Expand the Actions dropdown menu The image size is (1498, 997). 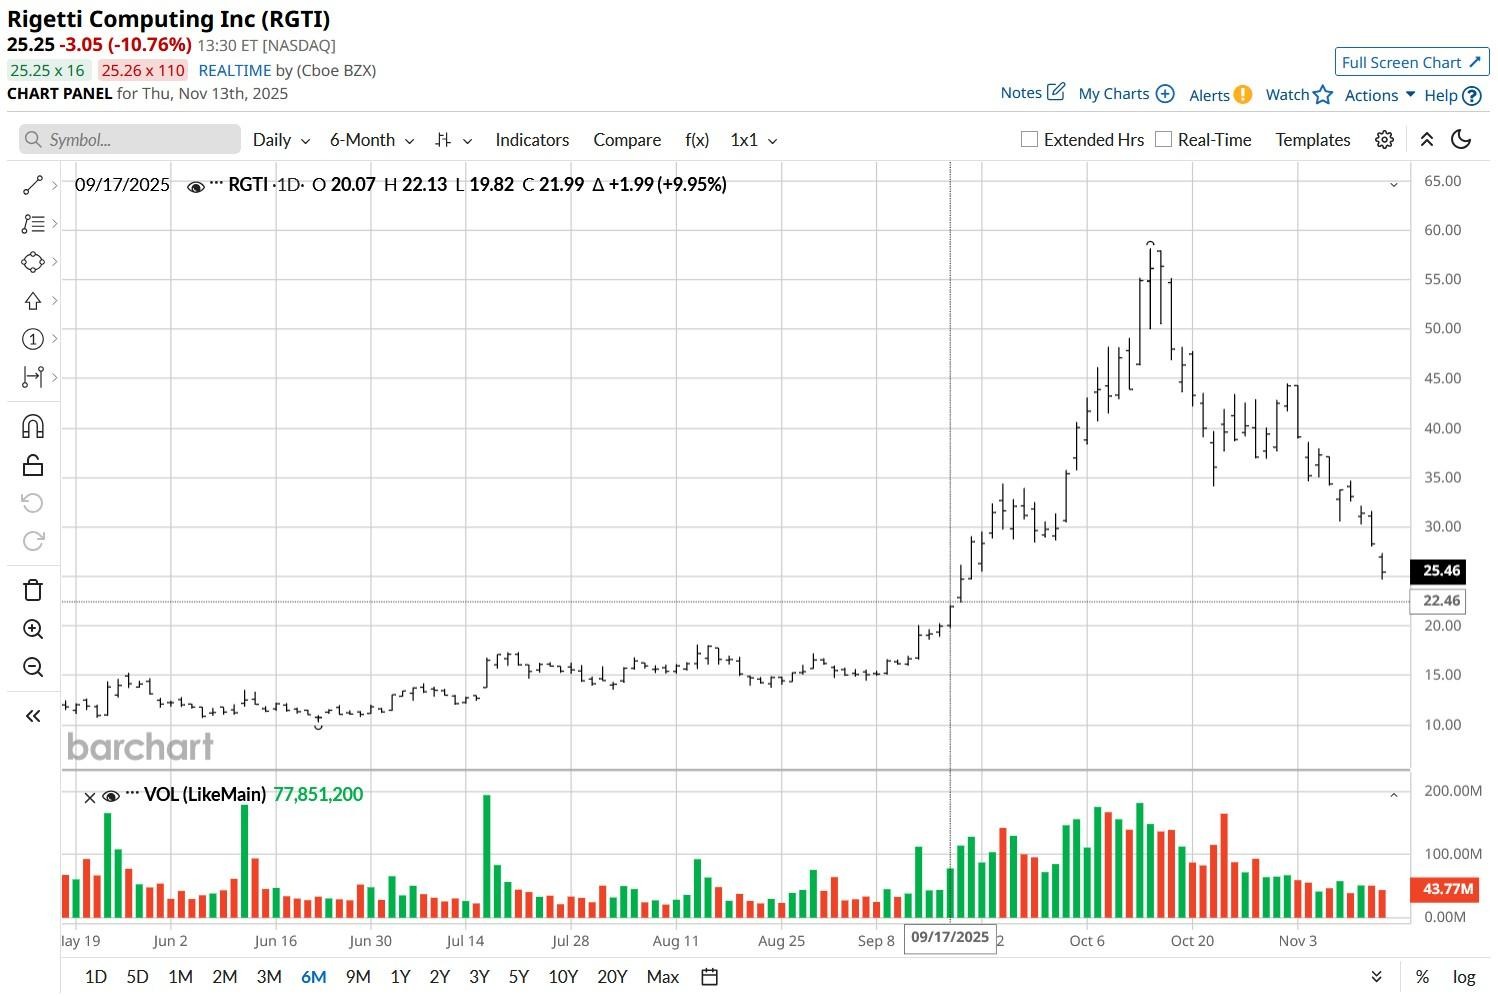pyautogui.click(x=1380, y=95)
